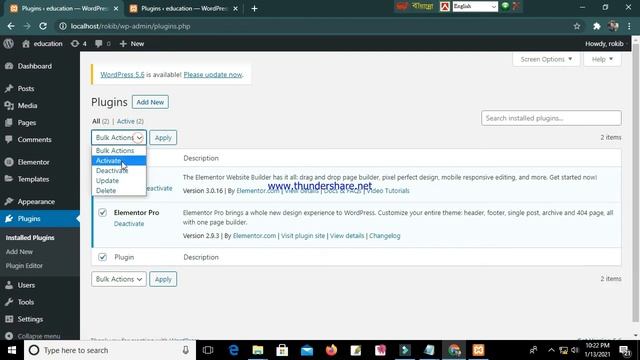Viewport: 640px width, 360px height.
Task: Open File Explorer from the taskbar
Action: pos(258,350)
